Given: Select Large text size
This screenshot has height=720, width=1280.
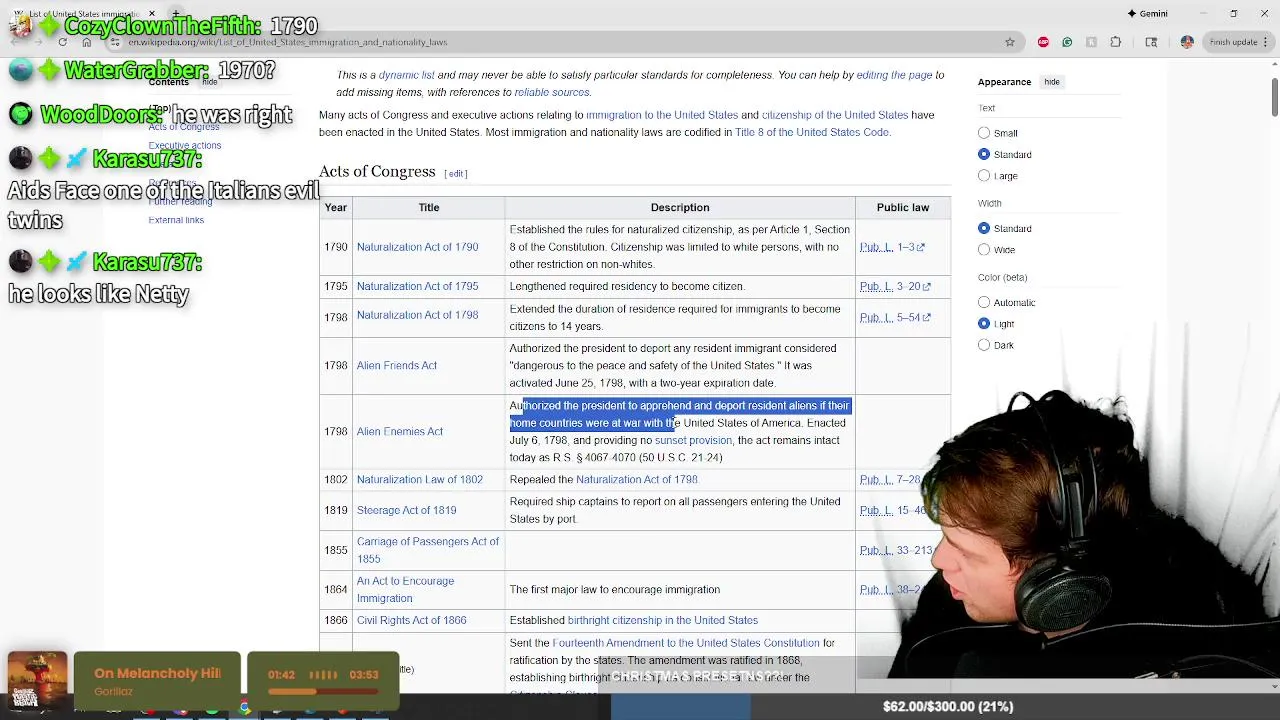Looking at the screenshot, I should [x=984, y=176].
